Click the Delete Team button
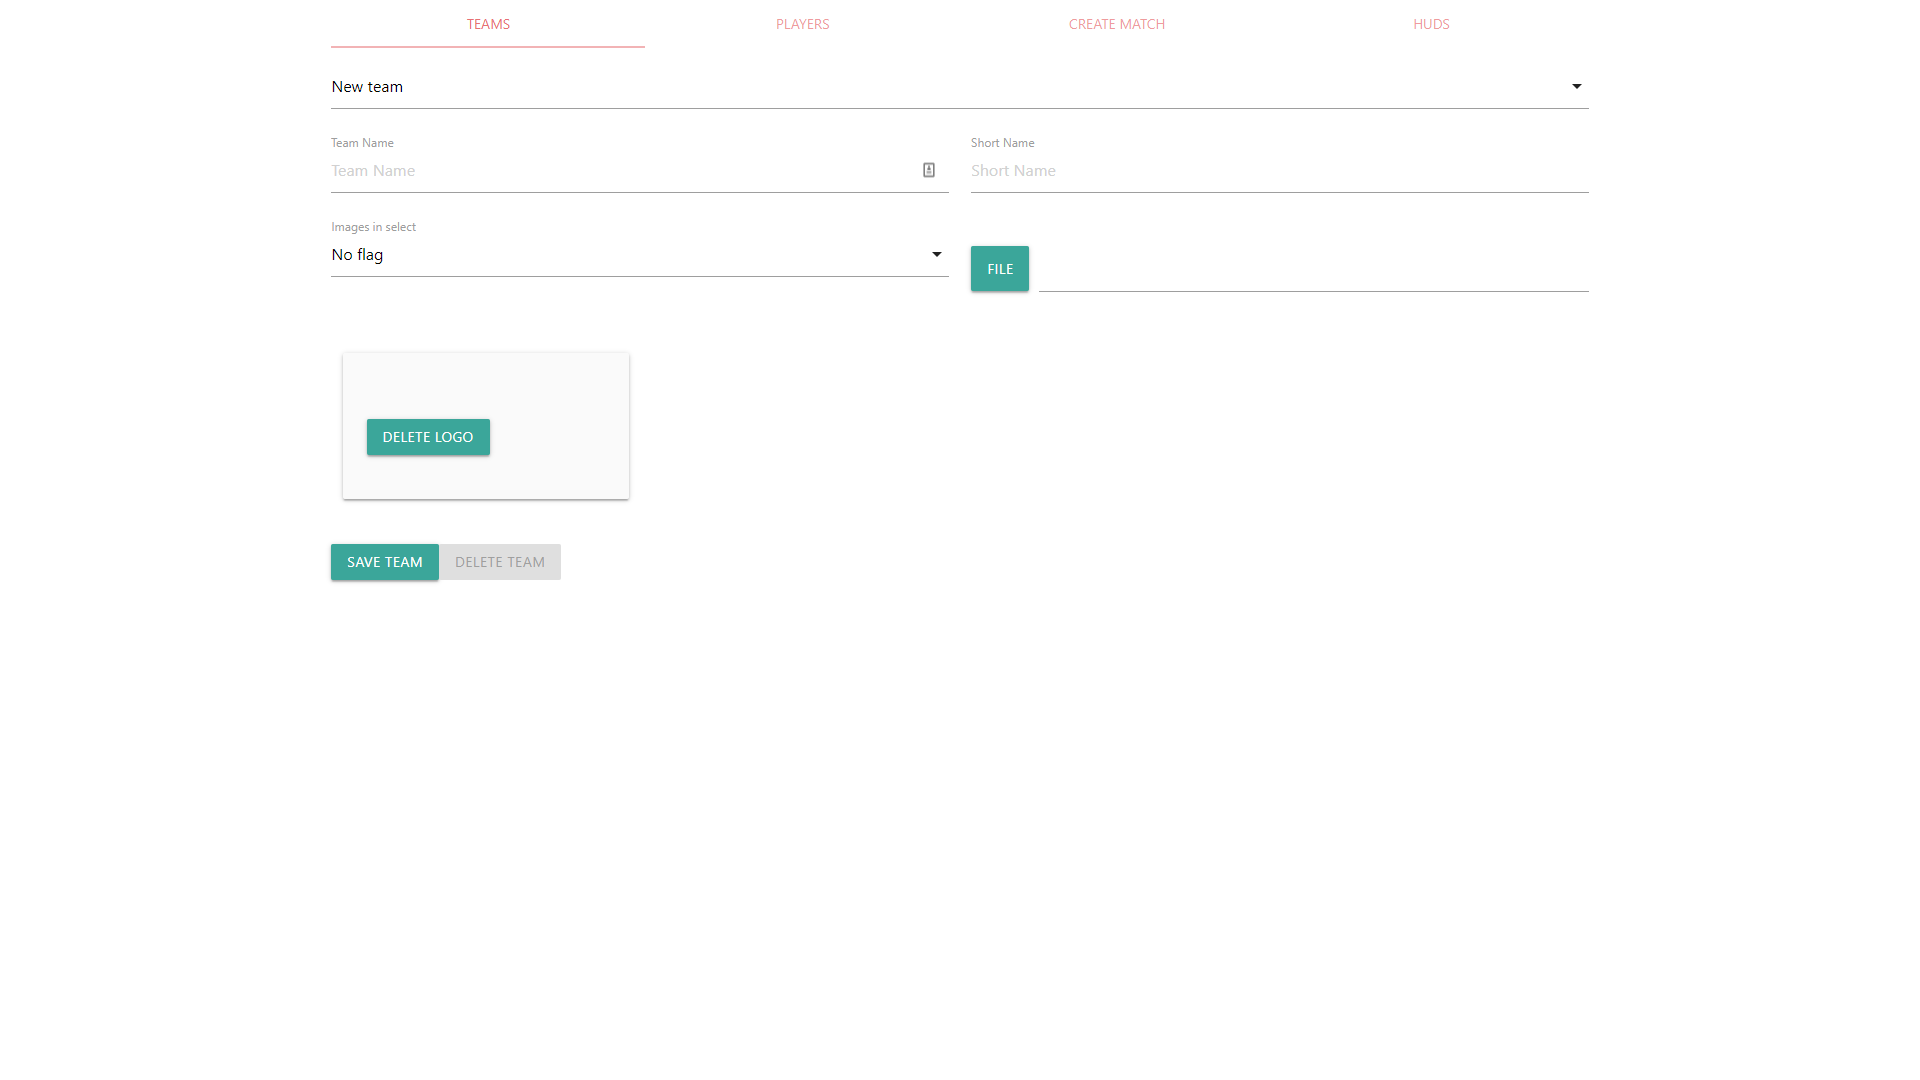The image size is (1920, 1080). pyautogui.click(x=499, y=562)
